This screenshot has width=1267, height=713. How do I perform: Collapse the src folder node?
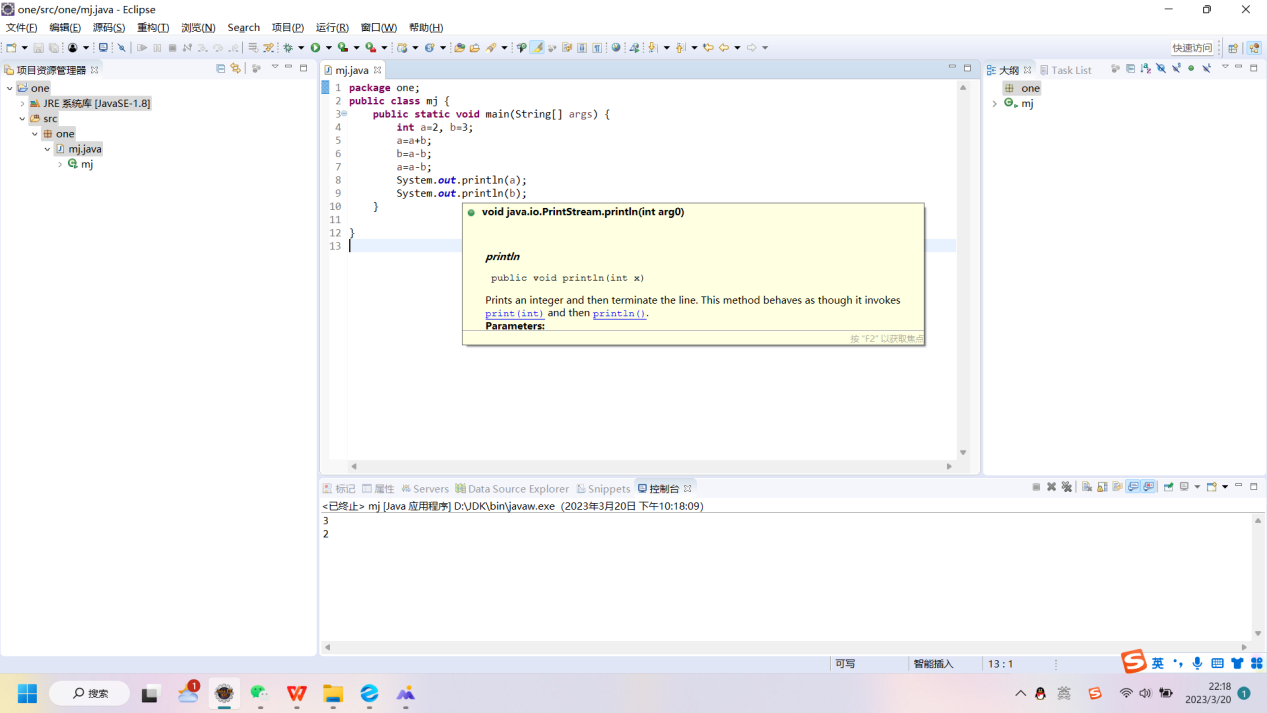pyautogui.click(x=23, y=118)
